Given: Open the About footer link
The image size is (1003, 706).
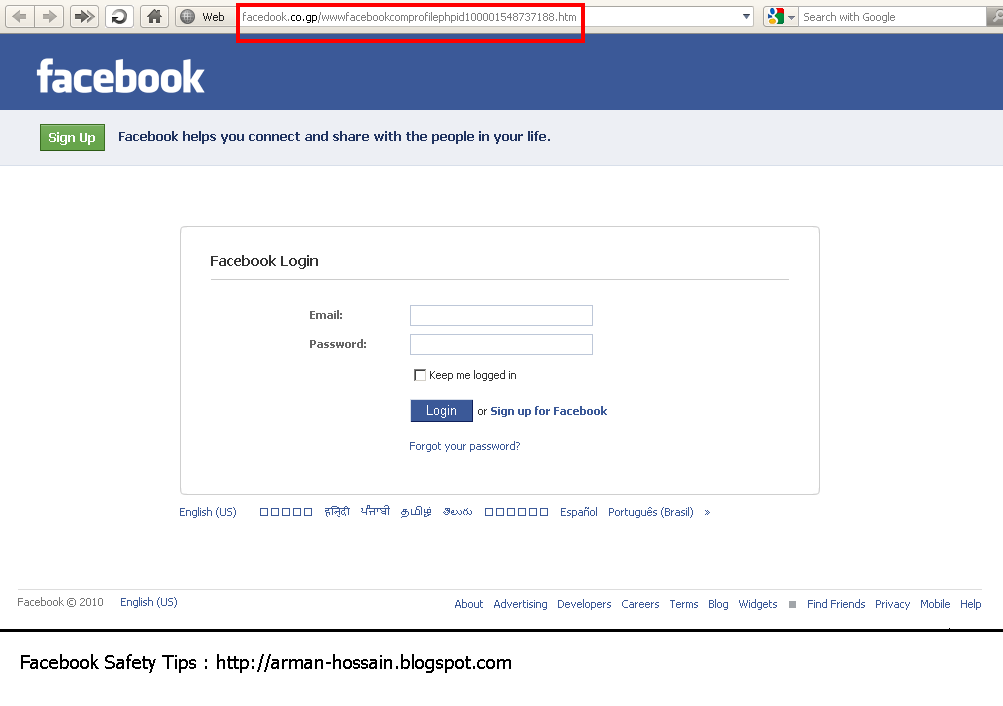Looking at the screenshot, I should pyautogui.click(x=468, y=604).
